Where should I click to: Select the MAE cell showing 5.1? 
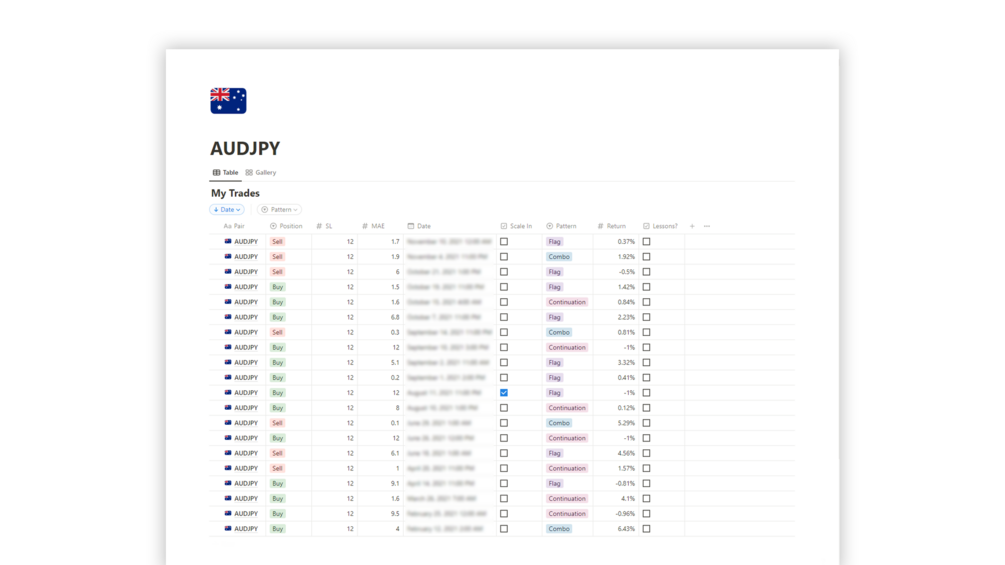click(381, 363)
